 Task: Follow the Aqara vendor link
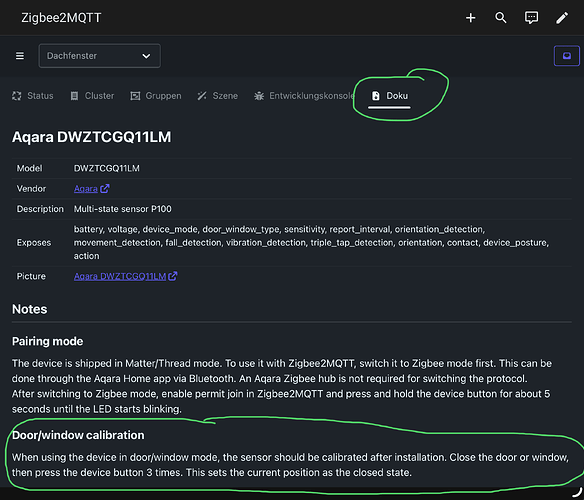(x=86, y=189)
